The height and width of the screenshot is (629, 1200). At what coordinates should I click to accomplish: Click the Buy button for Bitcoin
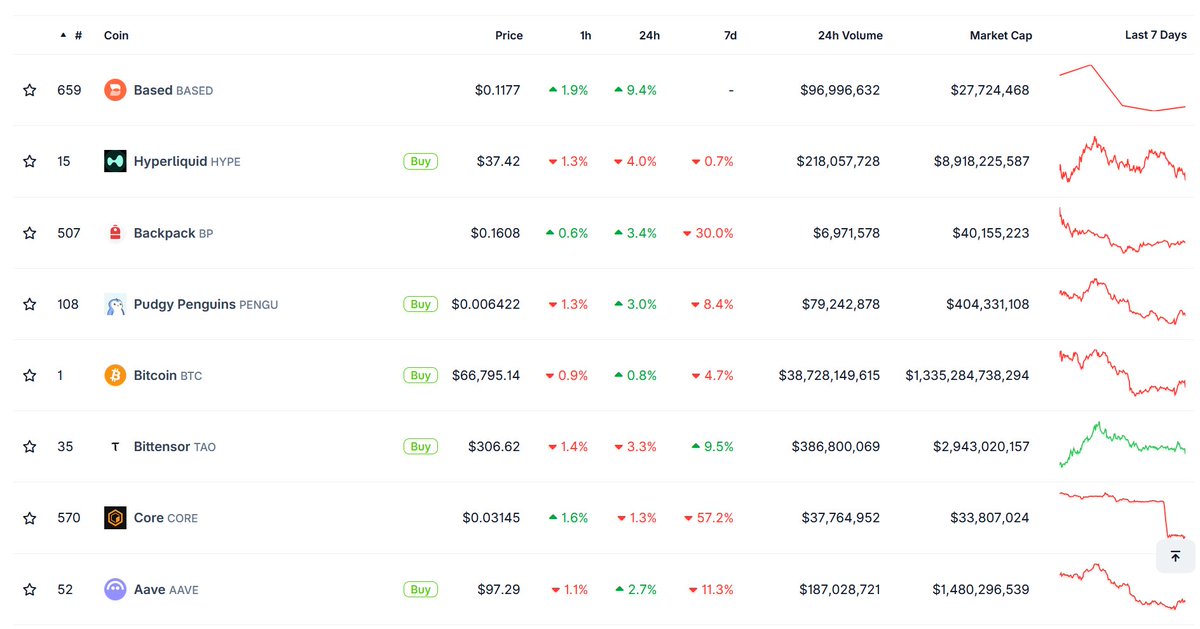pos(421,375)
